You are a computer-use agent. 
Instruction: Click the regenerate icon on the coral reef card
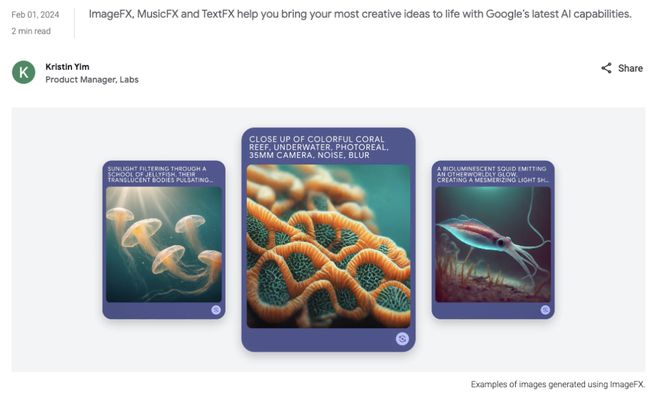(x=402, y=339)
